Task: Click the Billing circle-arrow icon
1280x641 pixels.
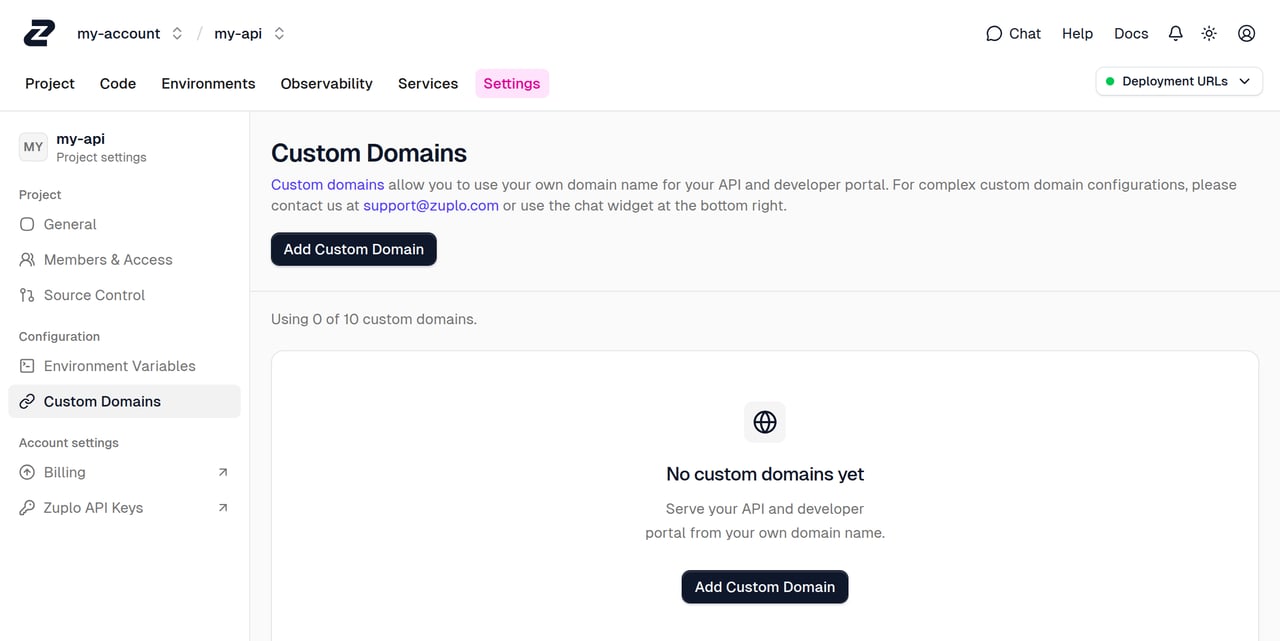Action: [x=27, y=472]
